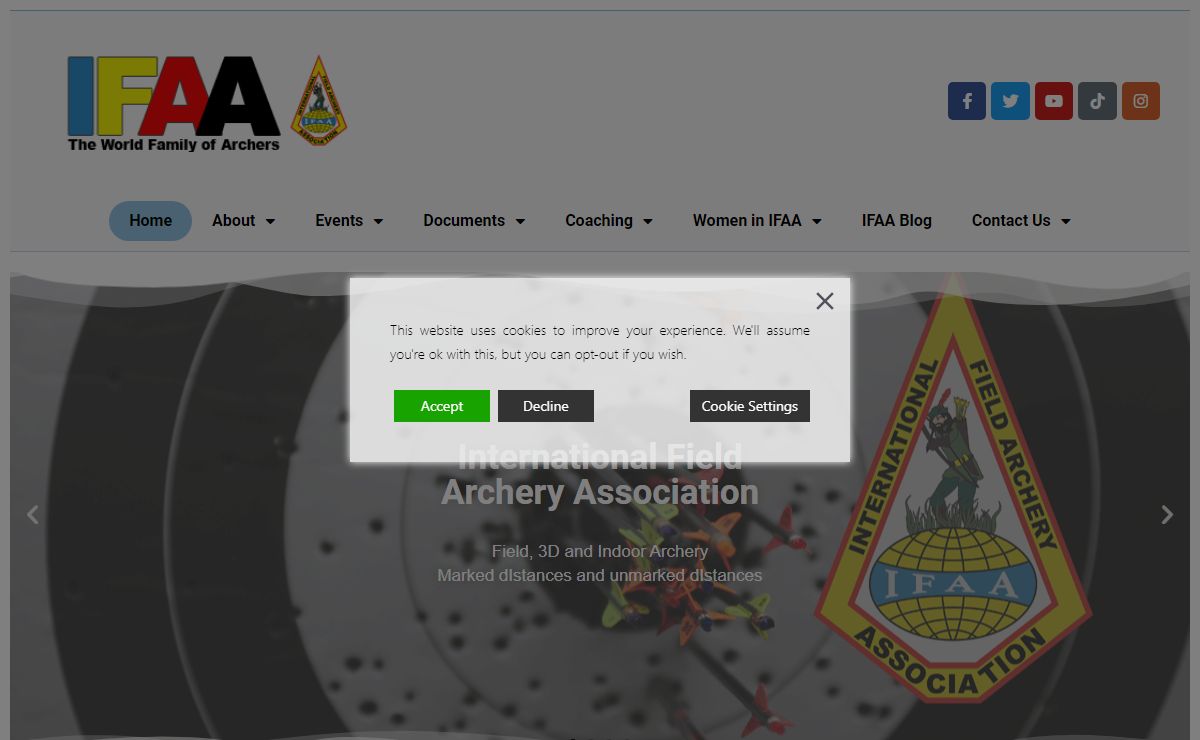Go to previous slide with left arrow
The image size is (1200, 740).
tap(33, 514)
